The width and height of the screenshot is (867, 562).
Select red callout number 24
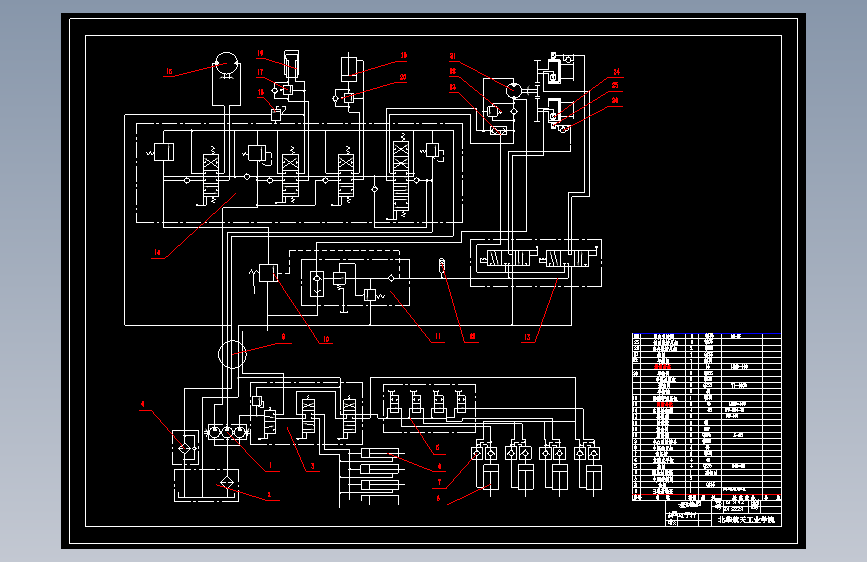(617, 72)
